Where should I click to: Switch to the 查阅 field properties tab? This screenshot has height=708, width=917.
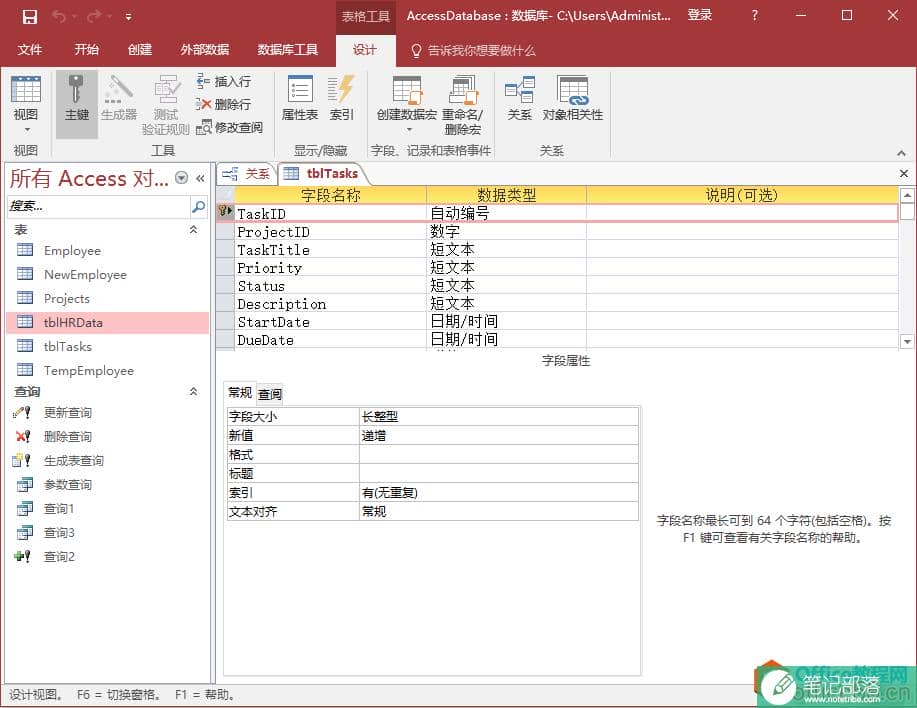[270, 394]
